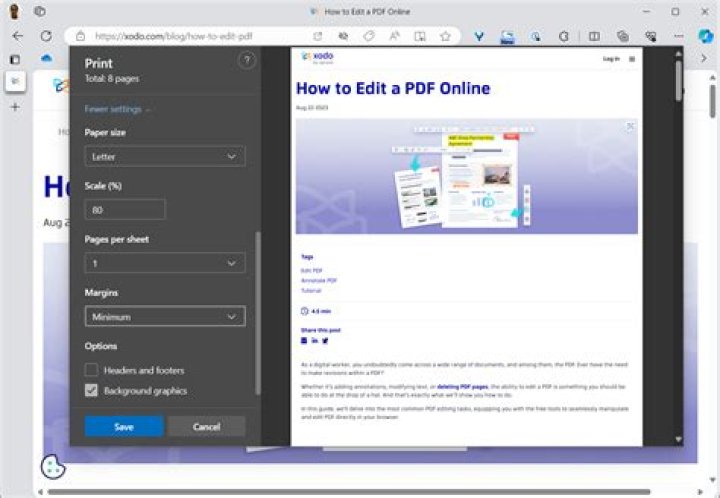Open the Paper size Letter dropdown
720x498 pixels.
165,157
